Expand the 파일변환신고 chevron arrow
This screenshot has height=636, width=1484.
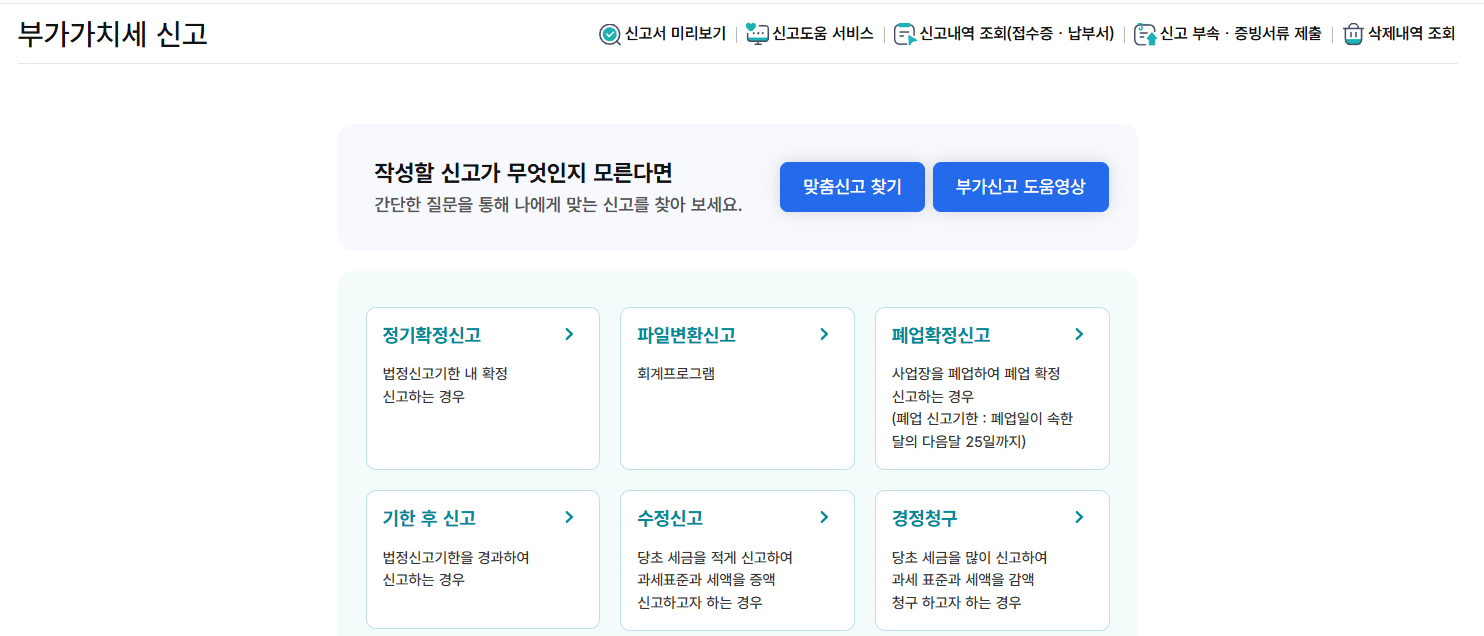(824, 334)
